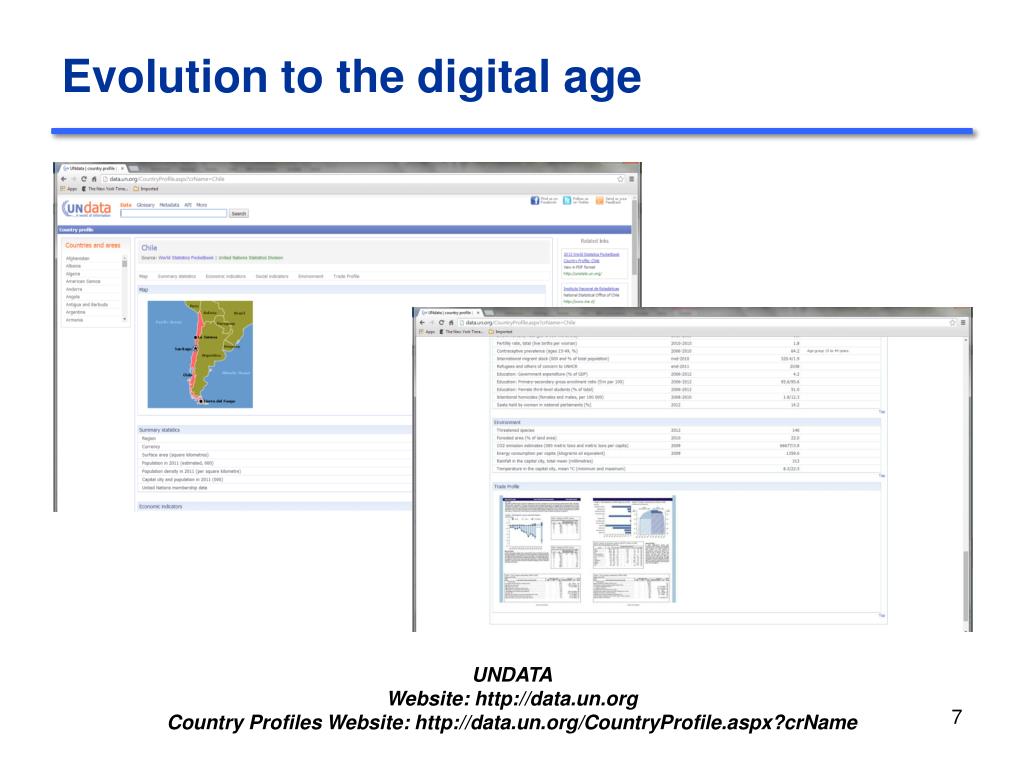Open the United Nations Statistics Division link
The height and width of the screenshot is (768, 1024).
point(251,258)
